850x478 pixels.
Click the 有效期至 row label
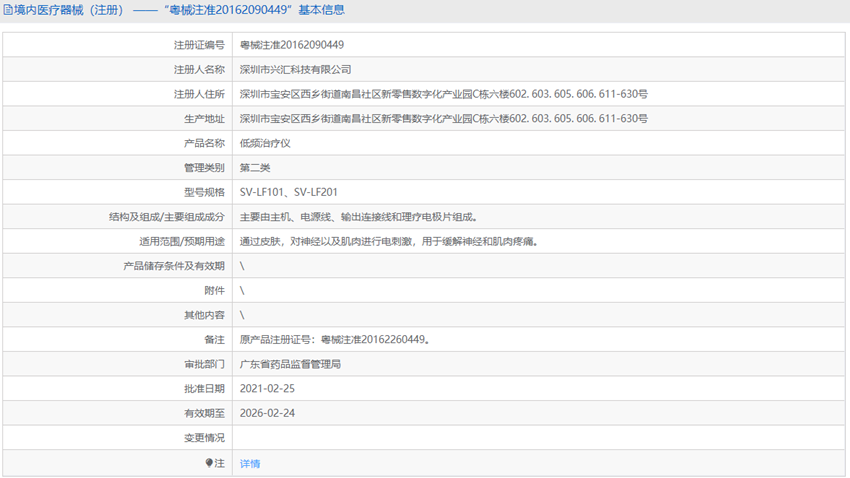click(x=204, y=413)
